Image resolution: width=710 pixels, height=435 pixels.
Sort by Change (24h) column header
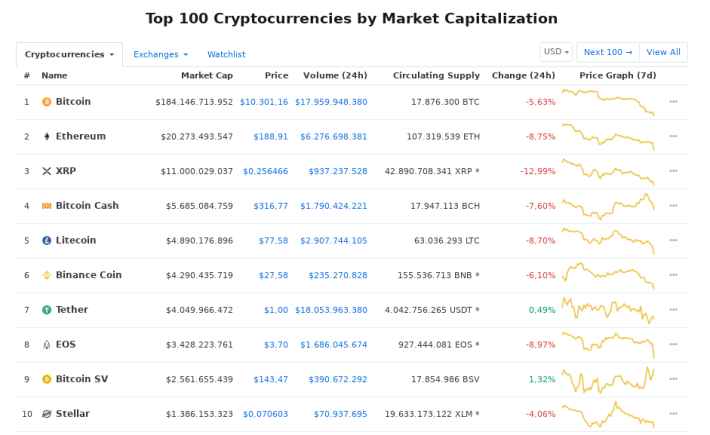[523, 76]
